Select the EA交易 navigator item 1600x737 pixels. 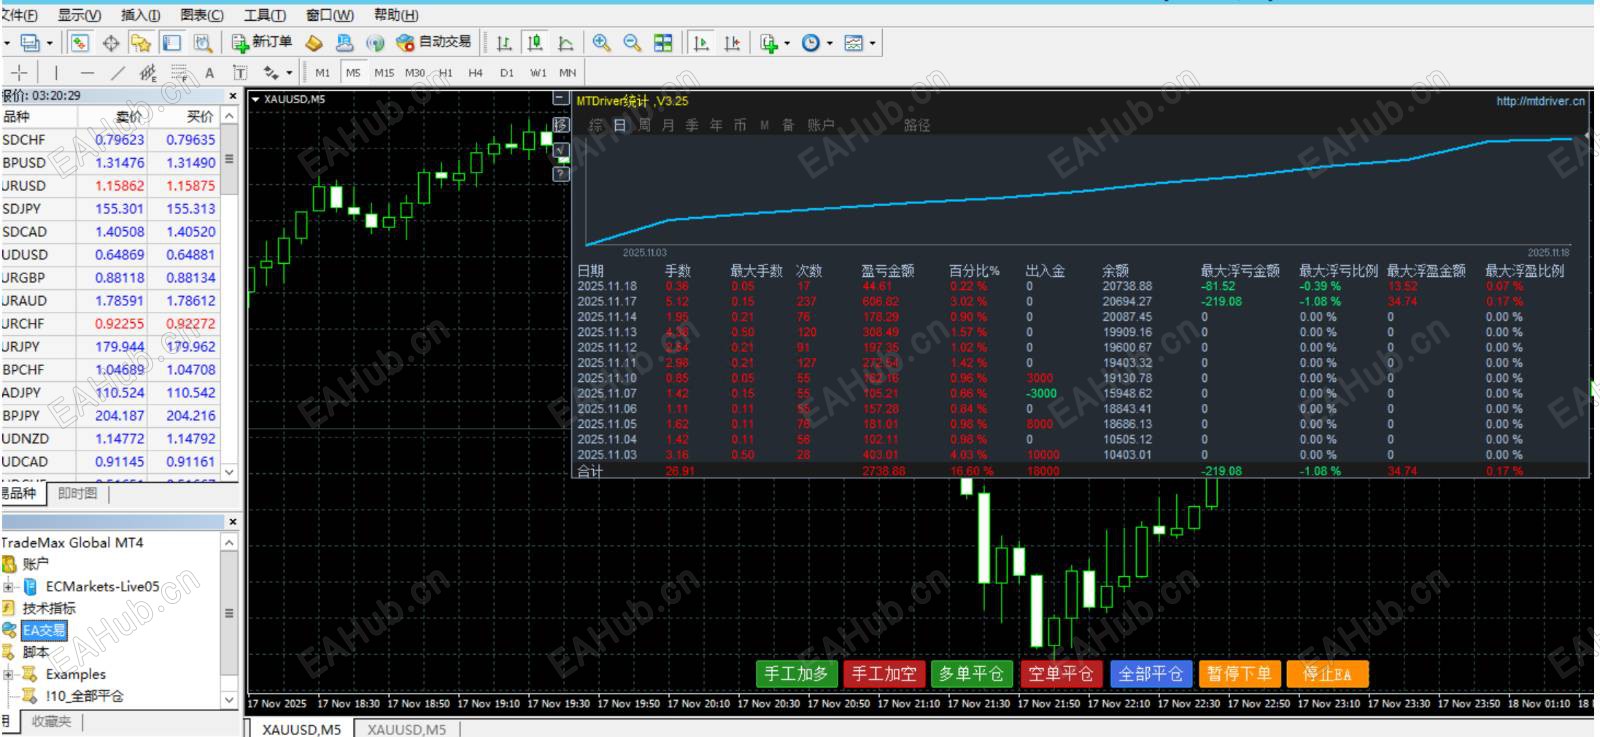pos(44,630)
